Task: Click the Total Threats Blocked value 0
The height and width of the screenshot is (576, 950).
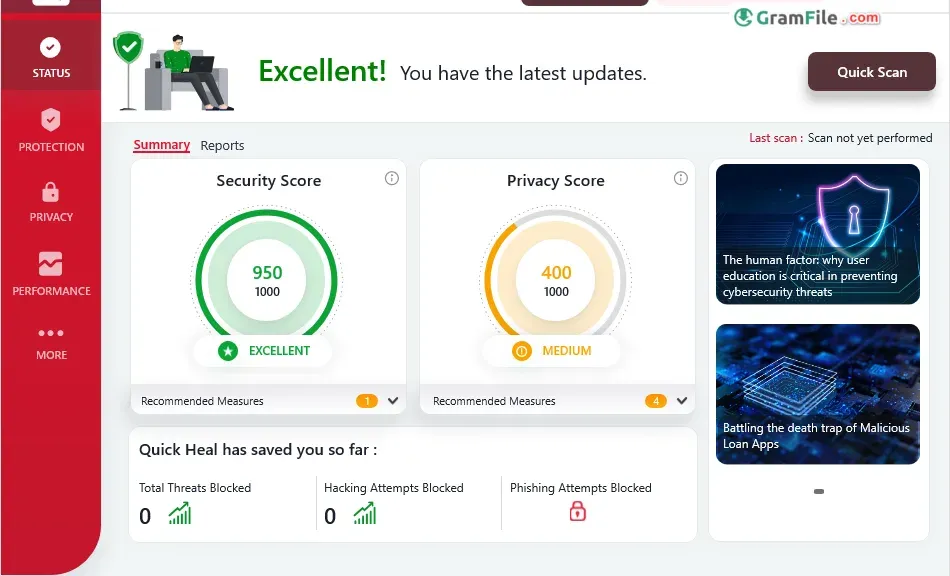Action: [x=145, y=516]
